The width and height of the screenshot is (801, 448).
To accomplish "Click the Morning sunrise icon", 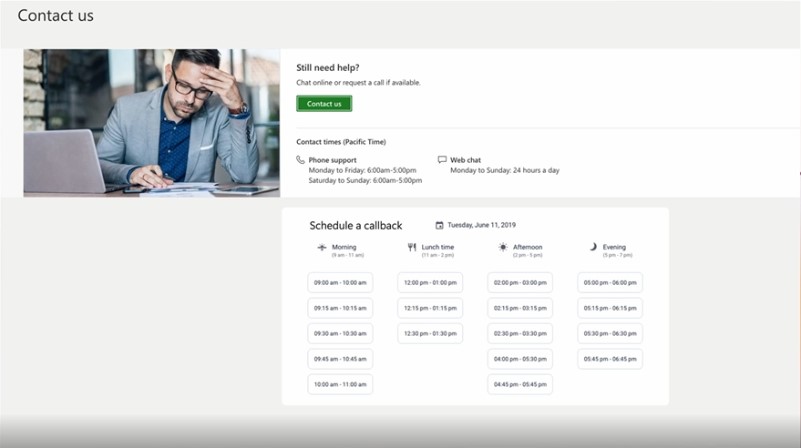I will point(322,247).
